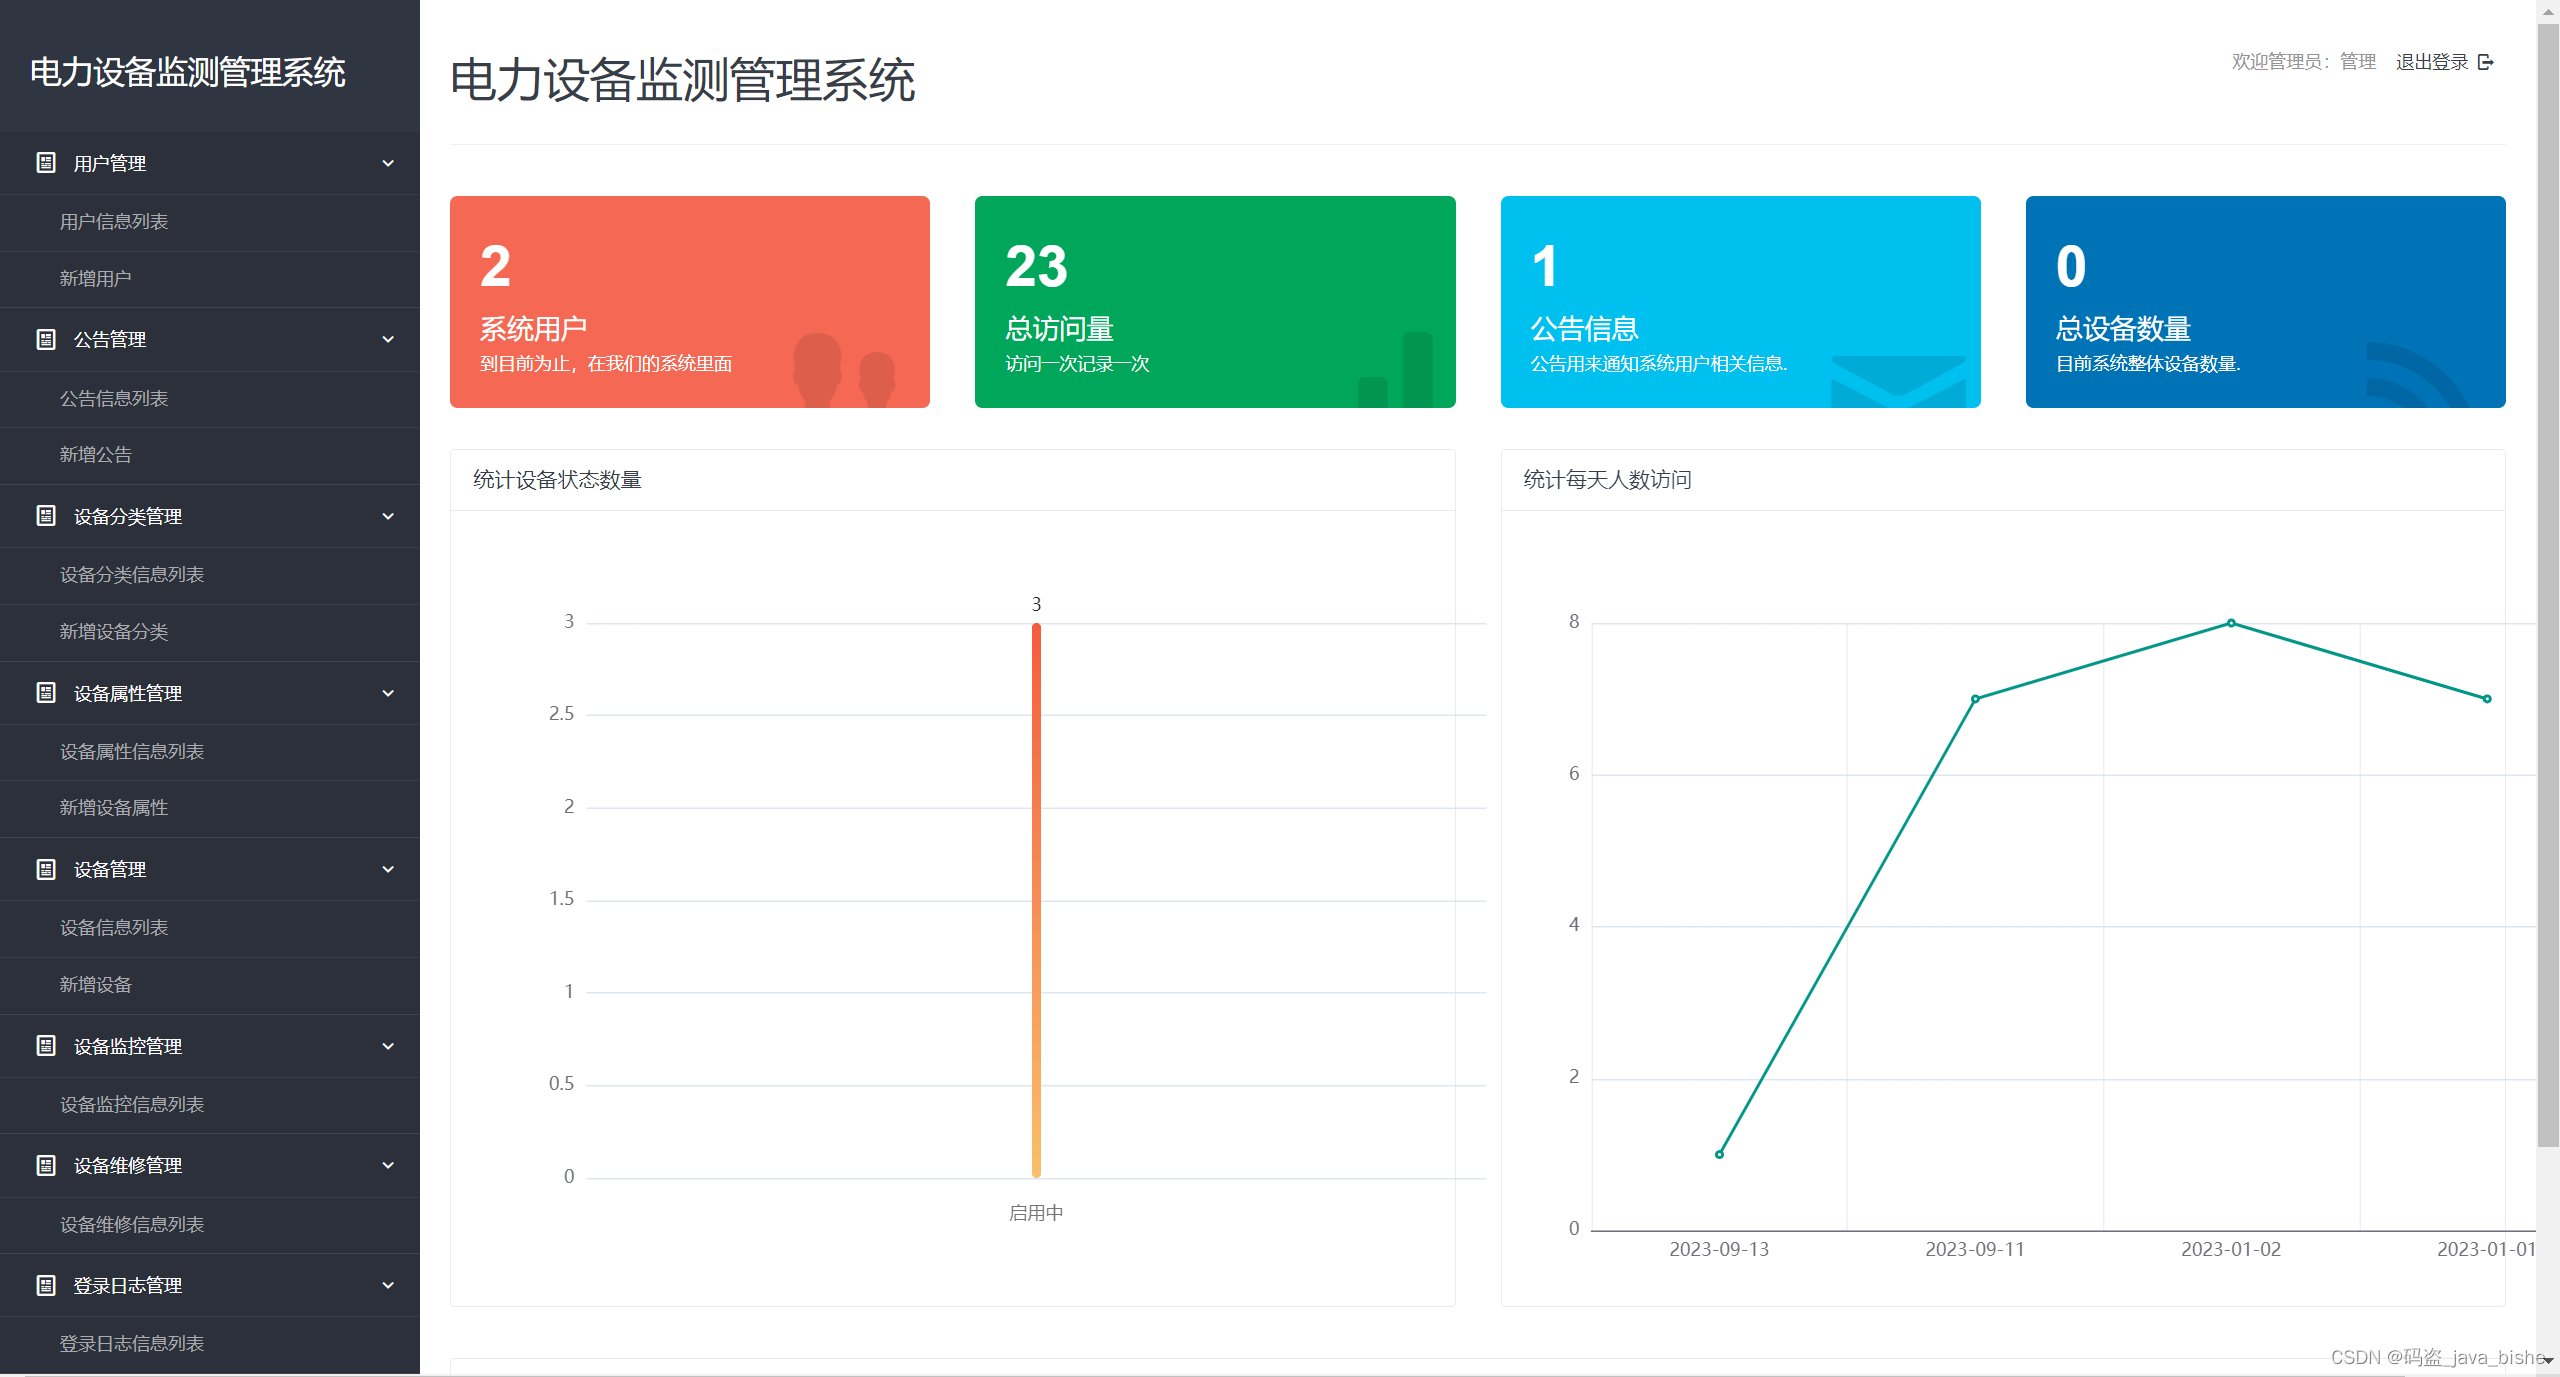The width and height of the screenshot is (2560, 1377).
Task: Click the orange 启用中 bar in chart
Action: click(x=1036, y=900)
